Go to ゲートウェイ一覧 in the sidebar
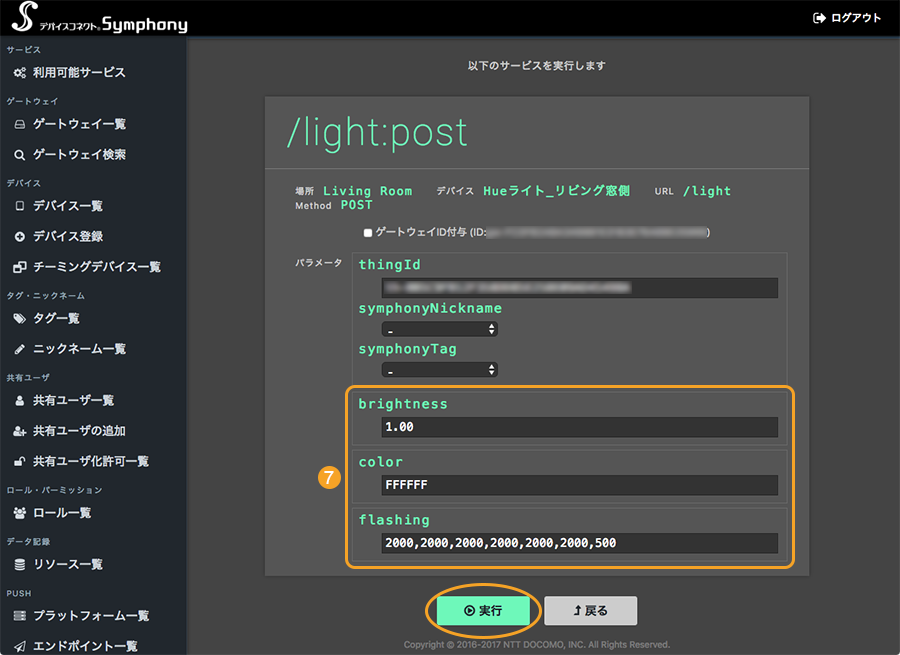Viewport: 900px width, 655px height. (x=79, y=125)
